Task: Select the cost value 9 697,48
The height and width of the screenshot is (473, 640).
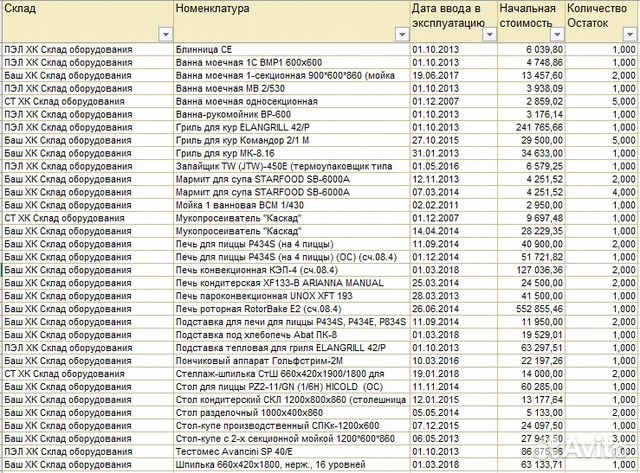Action: (531, 218)
